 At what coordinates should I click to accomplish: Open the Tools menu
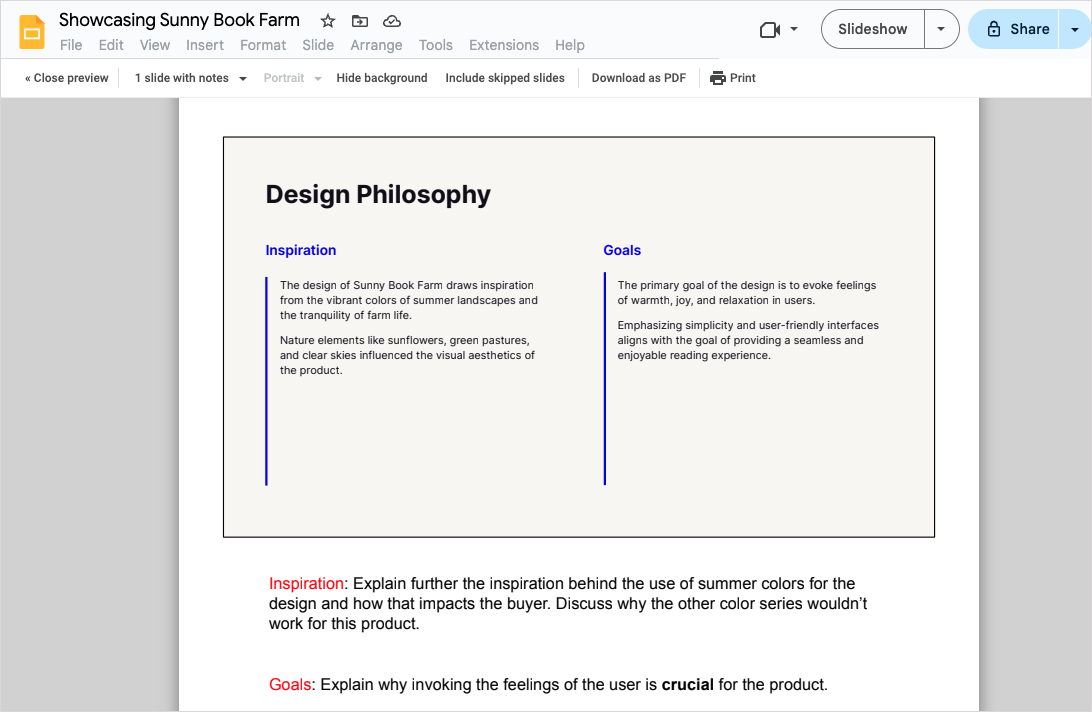435,45
